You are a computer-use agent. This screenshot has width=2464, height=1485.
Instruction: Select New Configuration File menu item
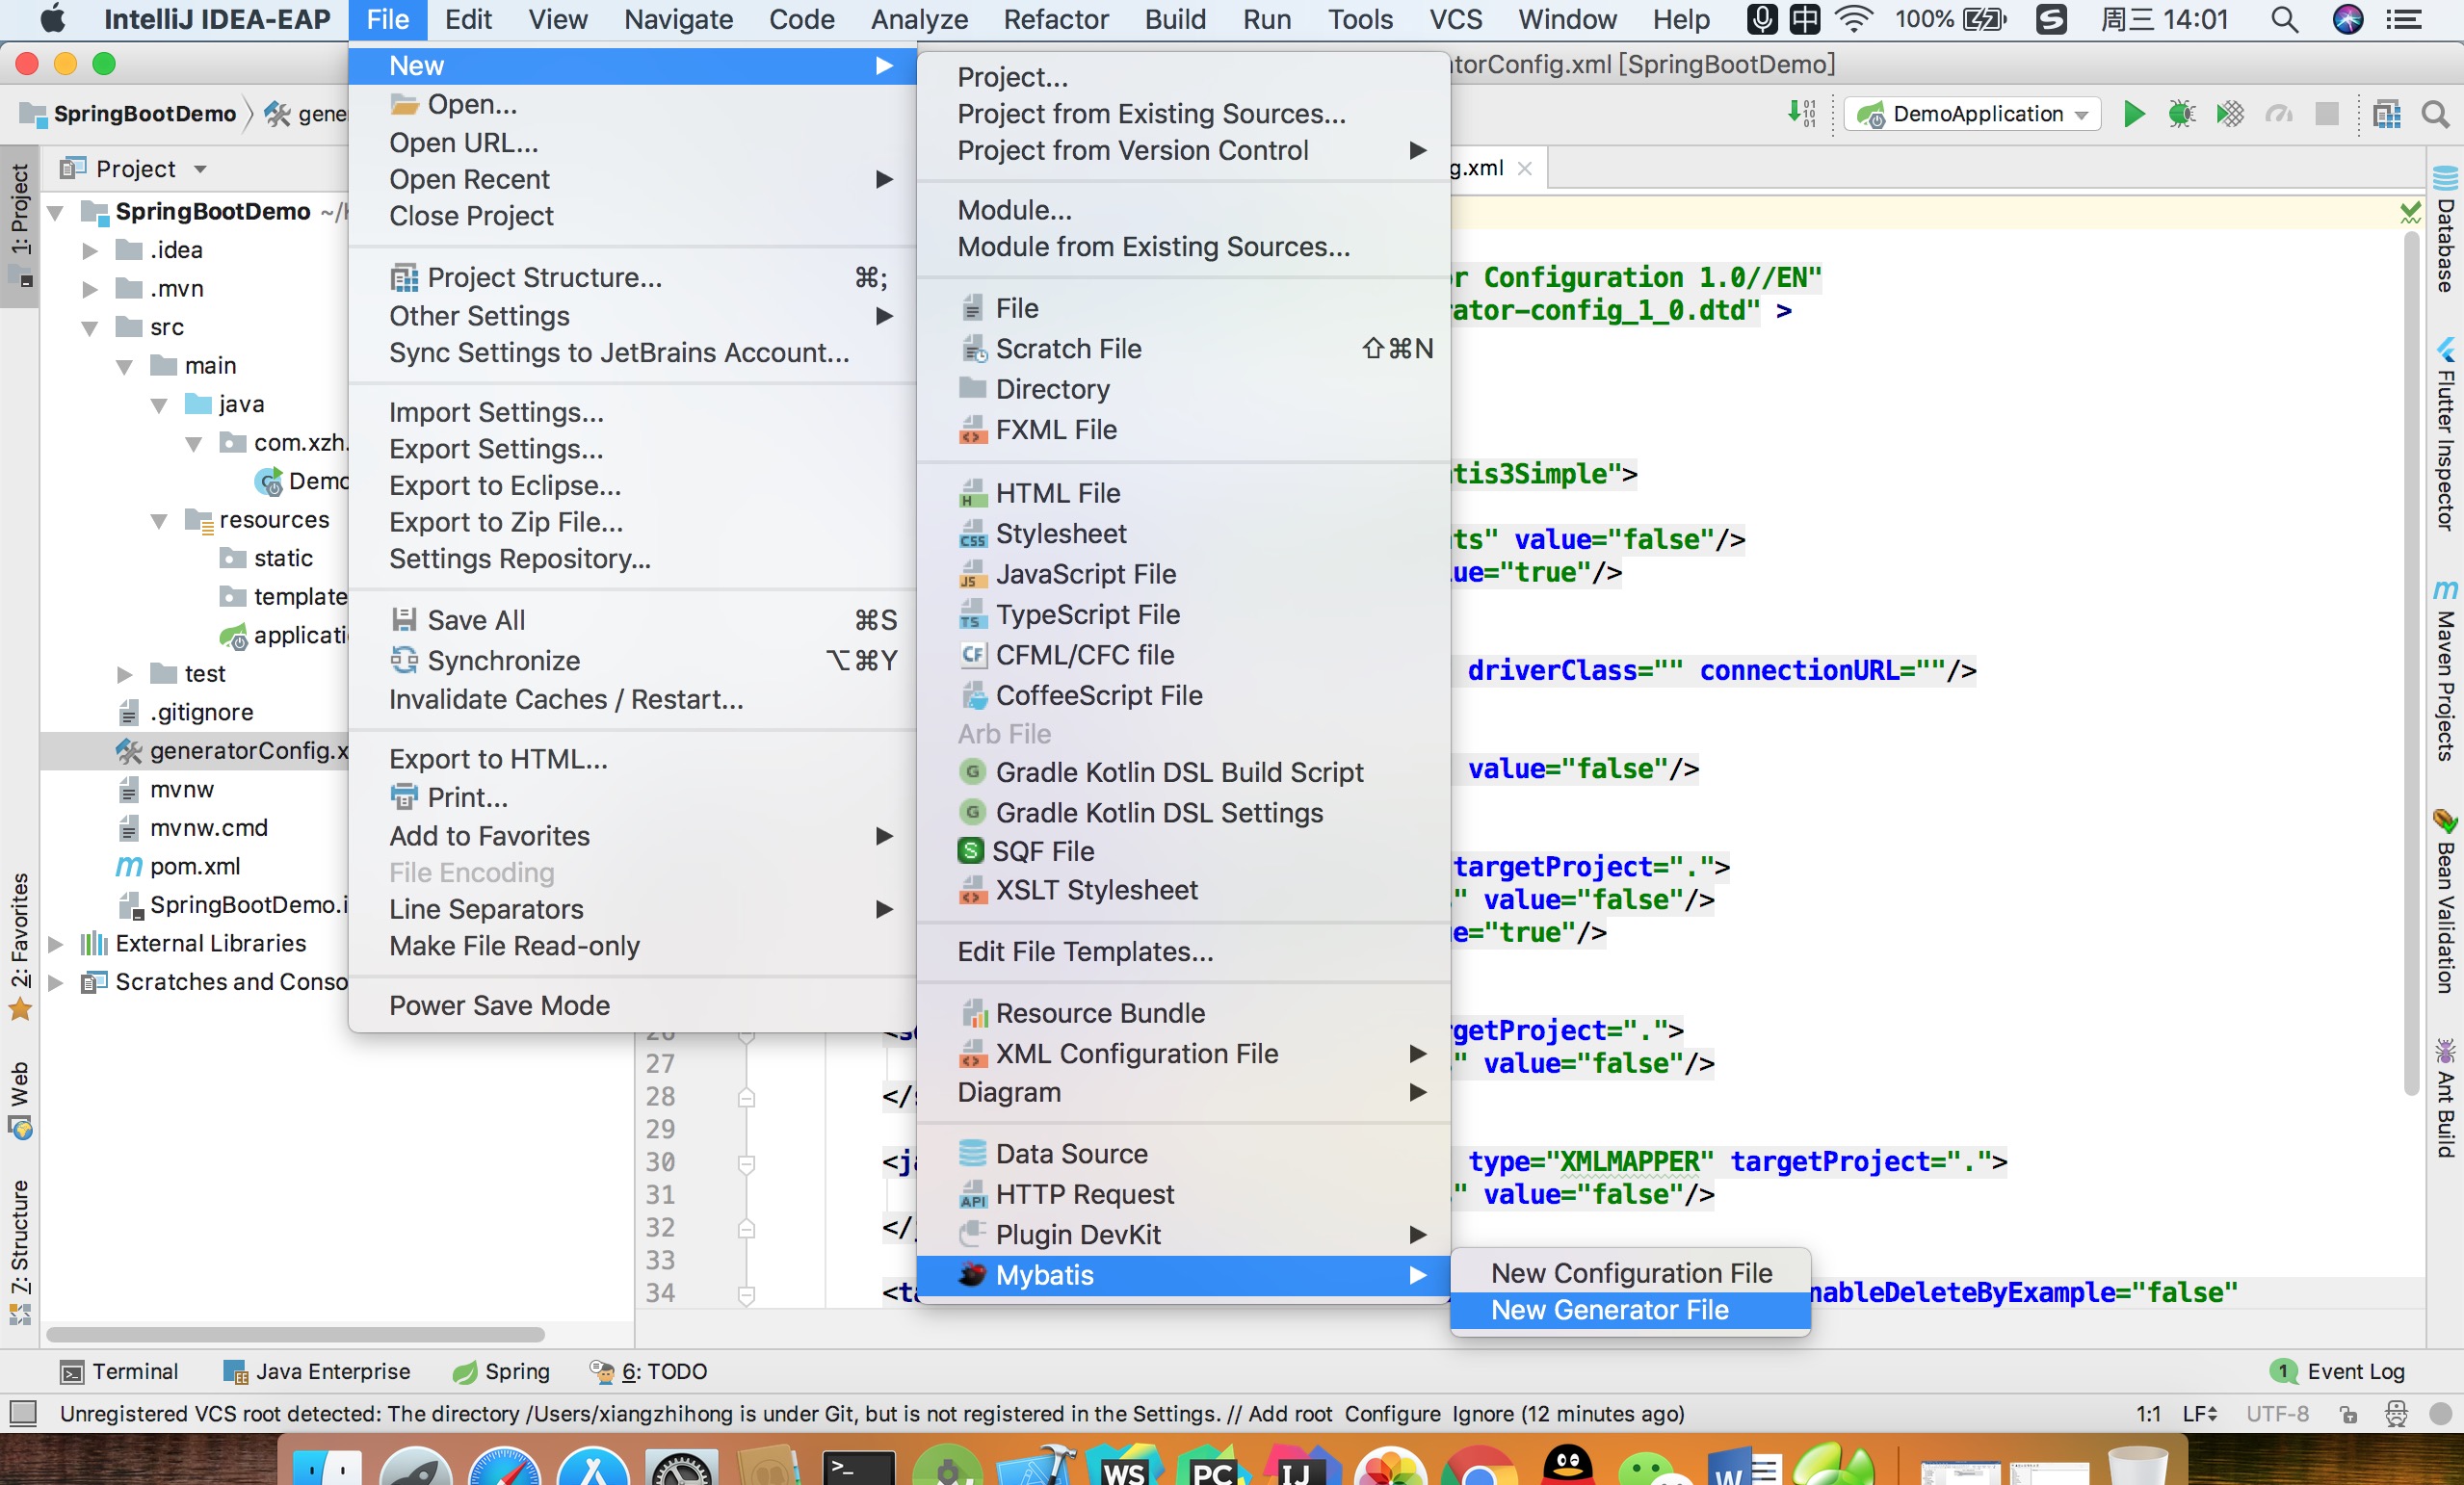(1630, 1273)
